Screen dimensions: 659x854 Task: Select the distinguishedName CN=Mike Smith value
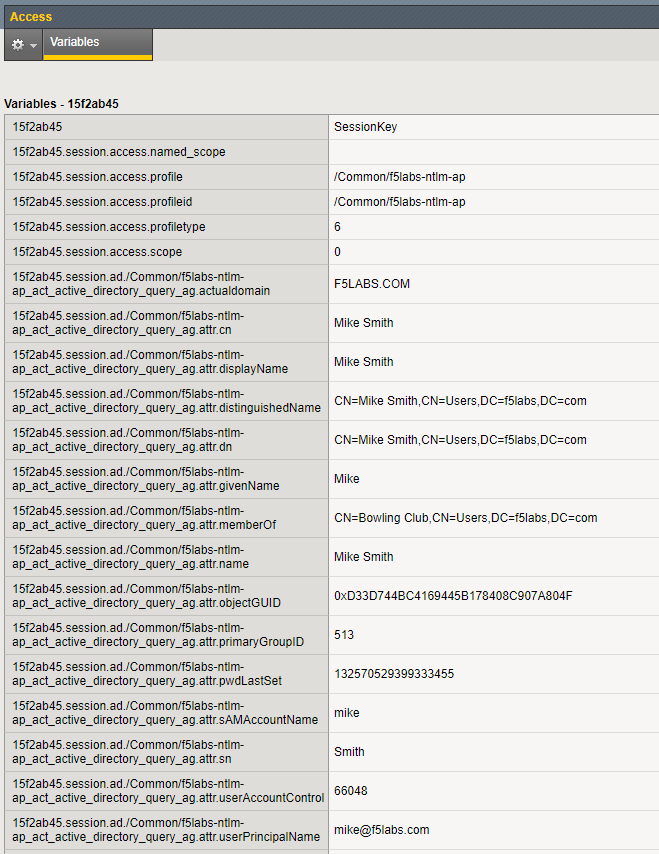460,401
